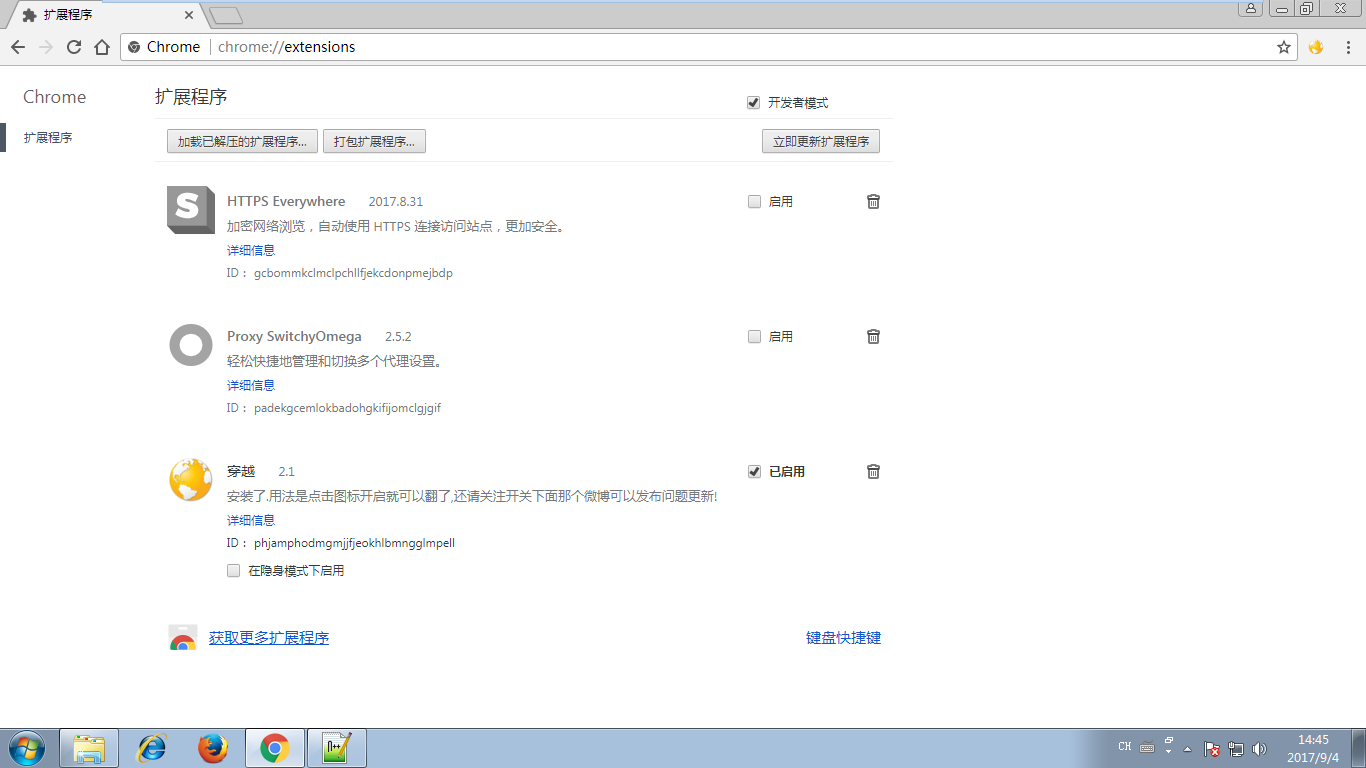This screenshot has height=768, width=1366.
Task: Click the volume speaker tray icon
Action: pos(1259,748)
